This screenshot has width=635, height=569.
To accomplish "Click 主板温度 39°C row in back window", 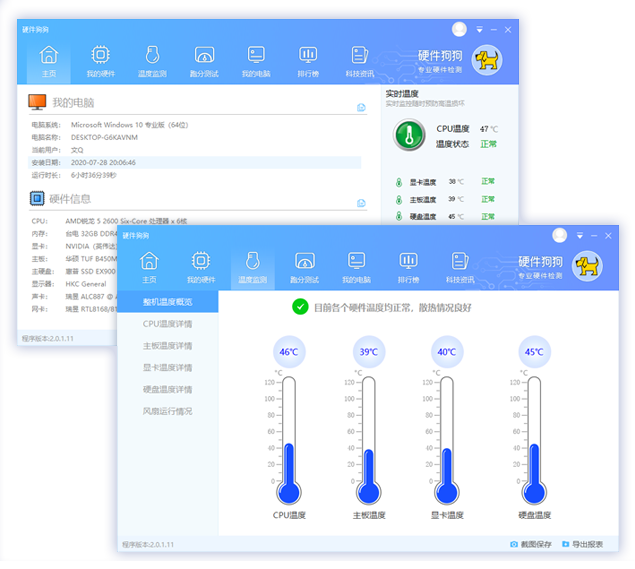I will 446,199.
